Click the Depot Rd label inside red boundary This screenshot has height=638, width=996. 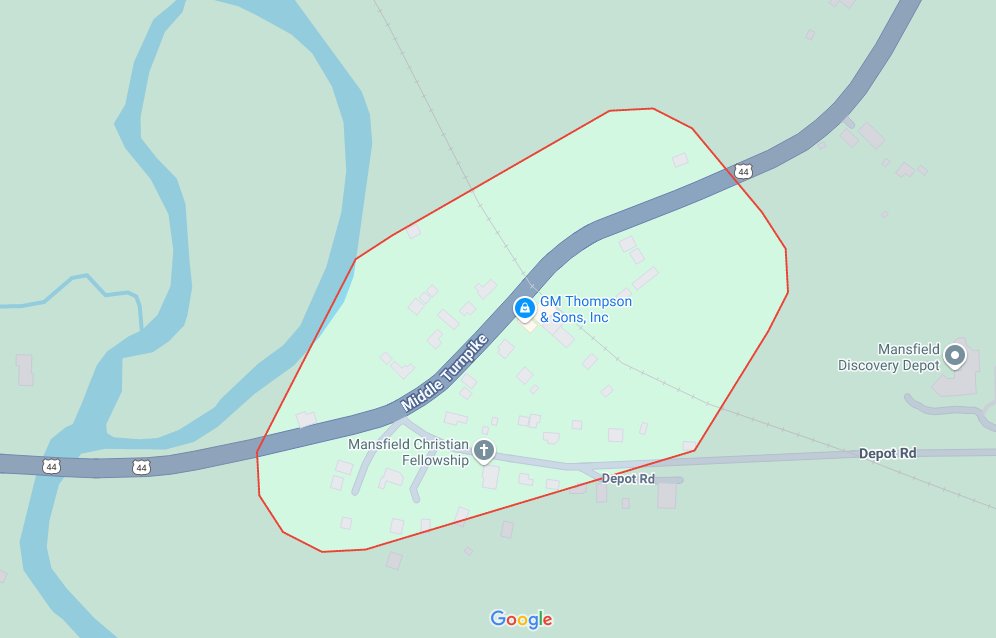pyautogui.click(x=628, y=478)
